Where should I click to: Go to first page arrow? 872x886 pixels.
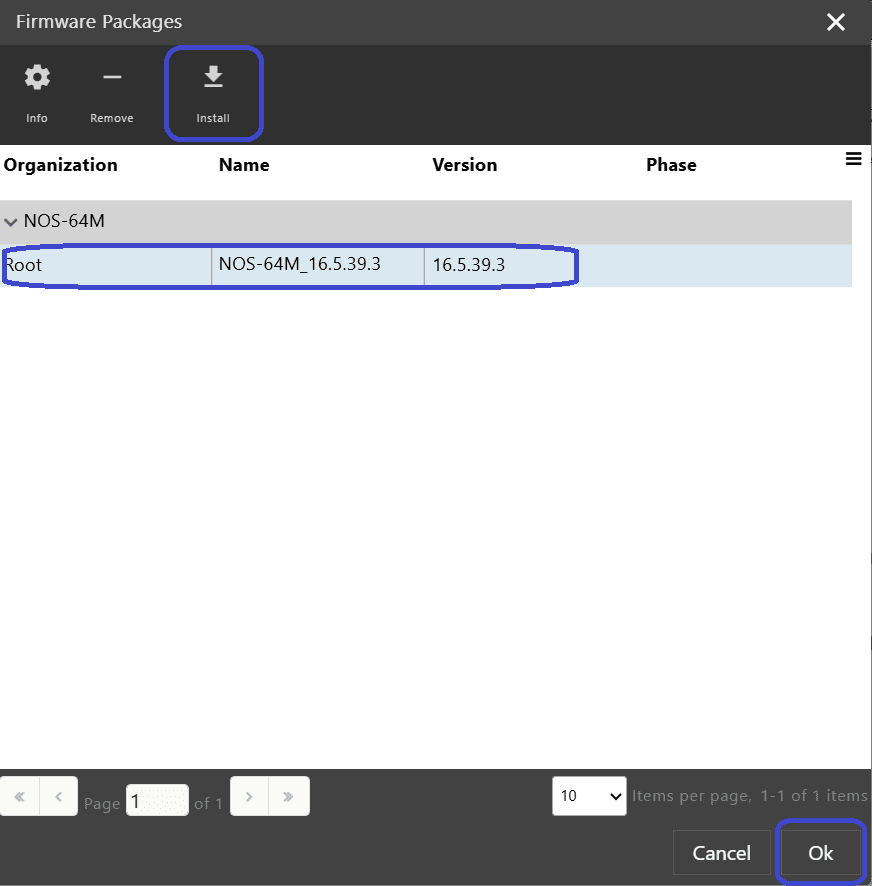(19, 797)
